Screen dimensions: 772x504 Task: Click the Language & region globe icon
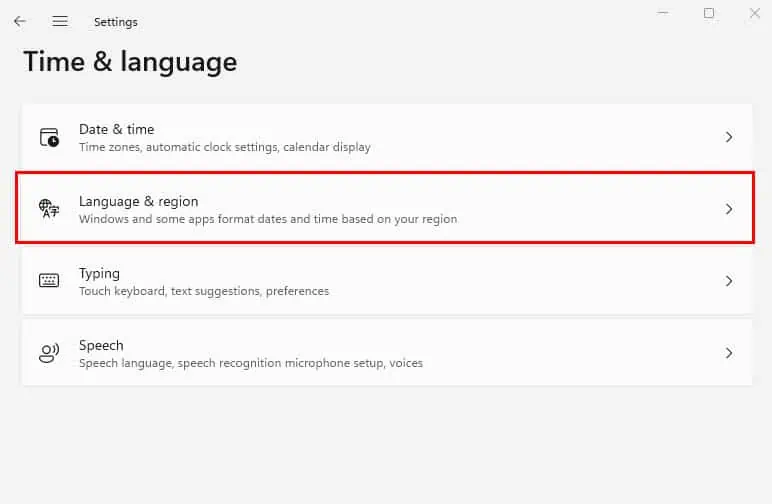click(x=49, y=209)
